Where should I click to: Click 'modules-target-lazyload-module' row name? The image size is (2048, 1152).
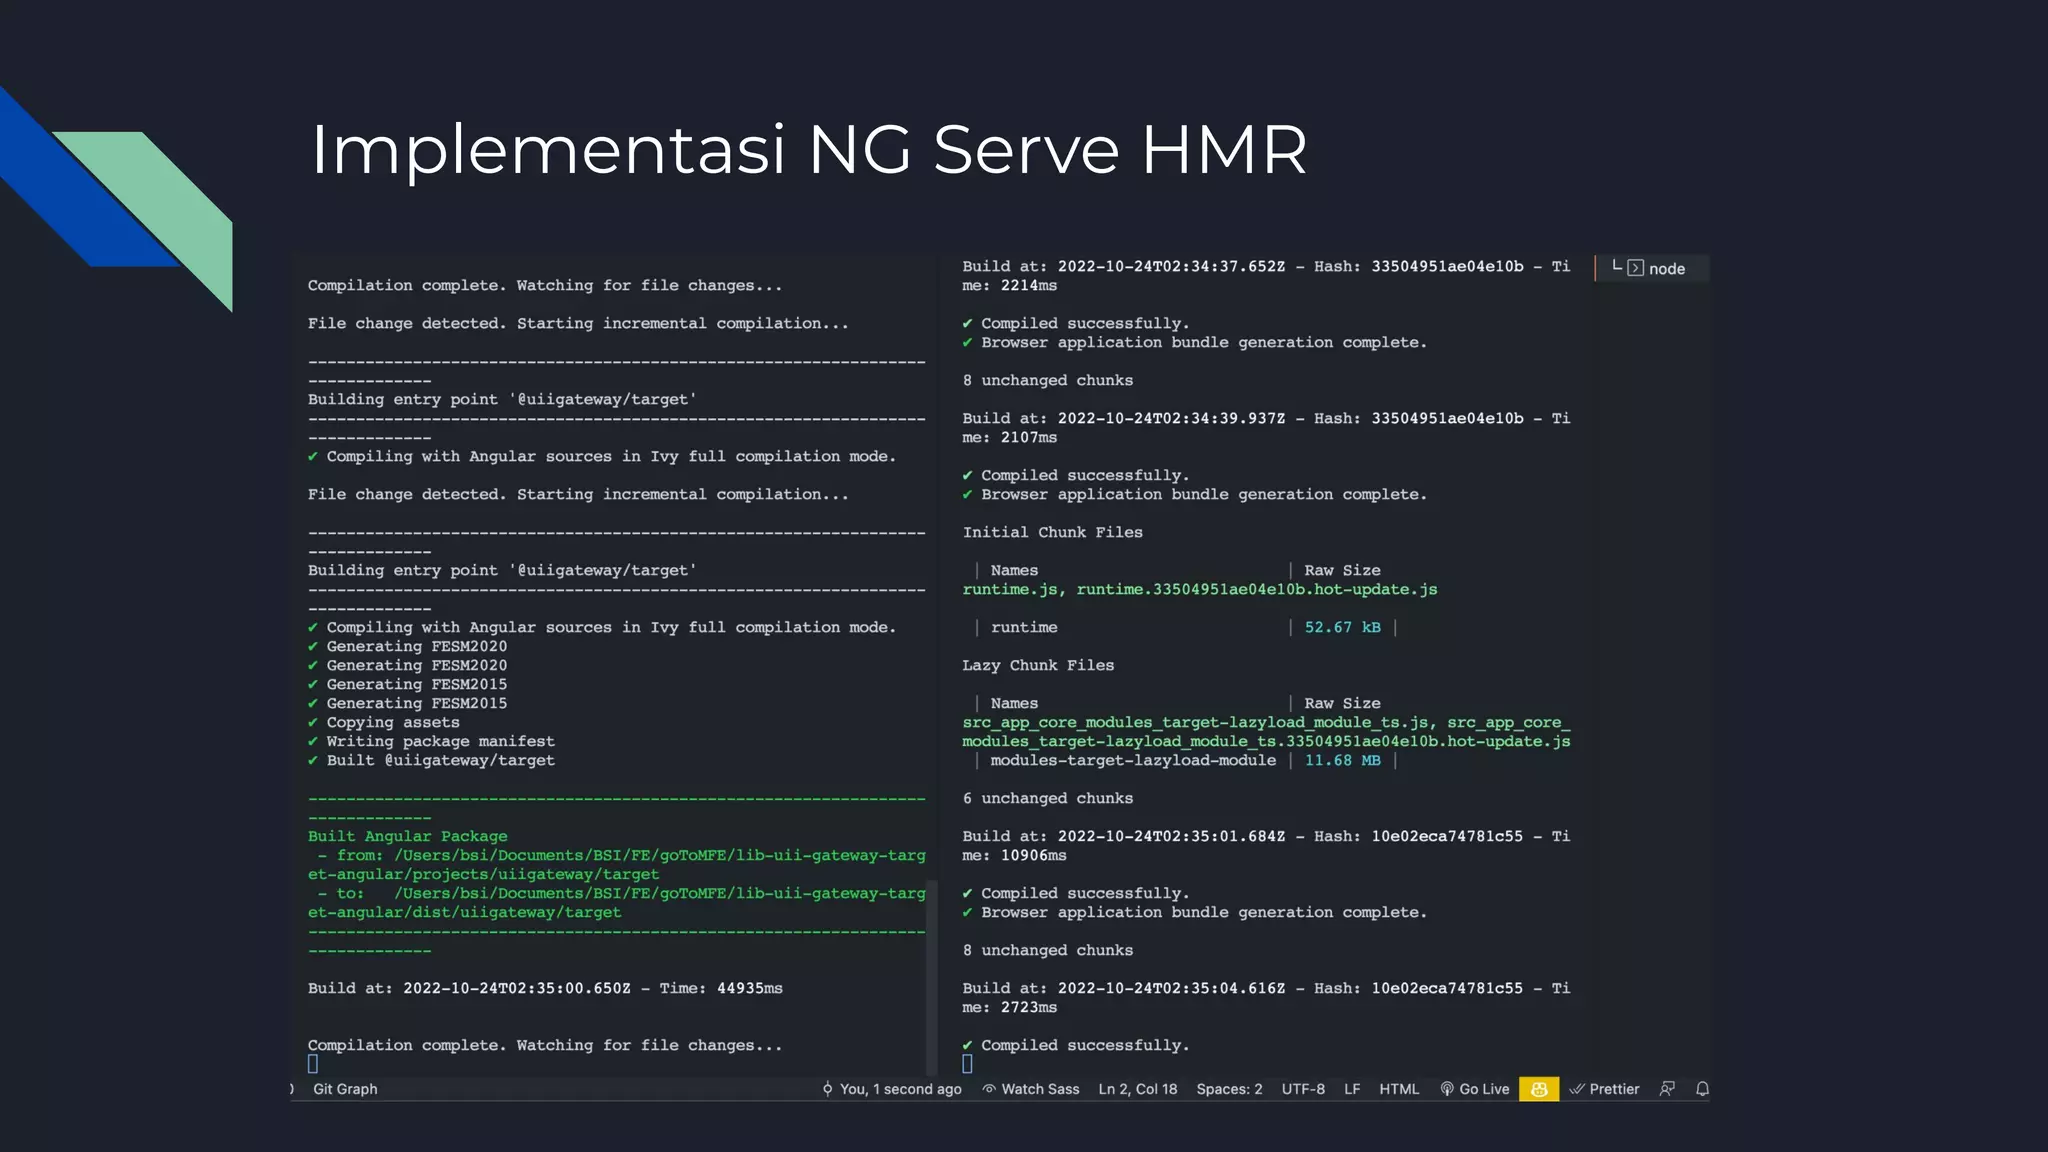pos(1133,760)
